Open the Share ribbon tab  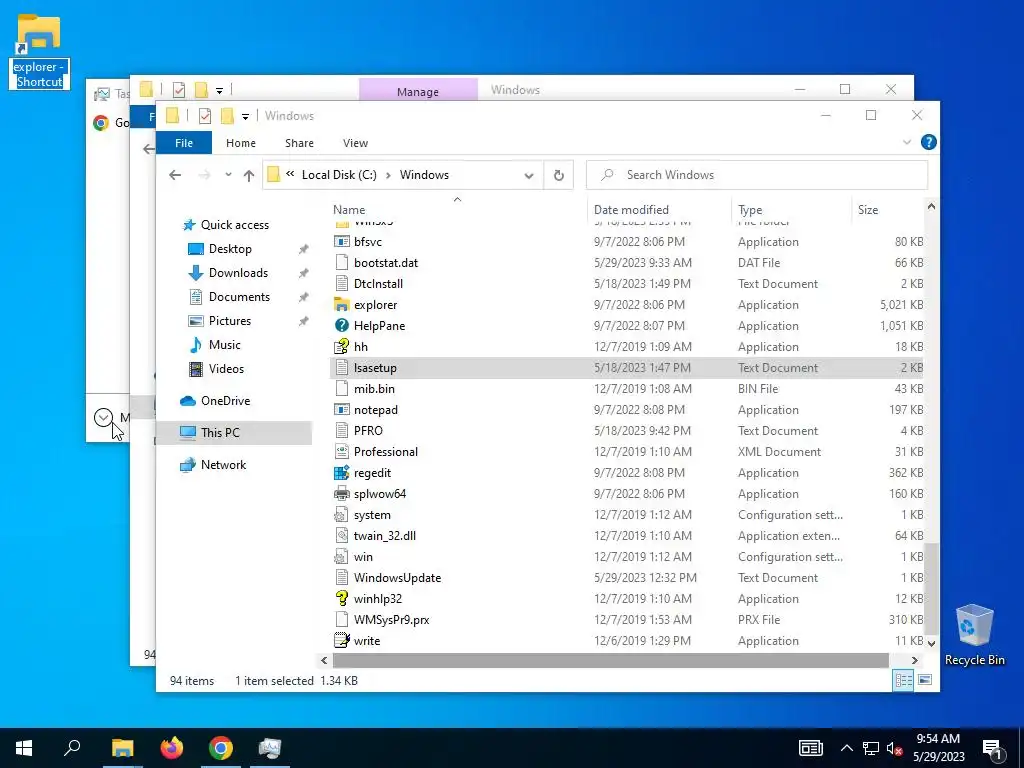[299, 143]
